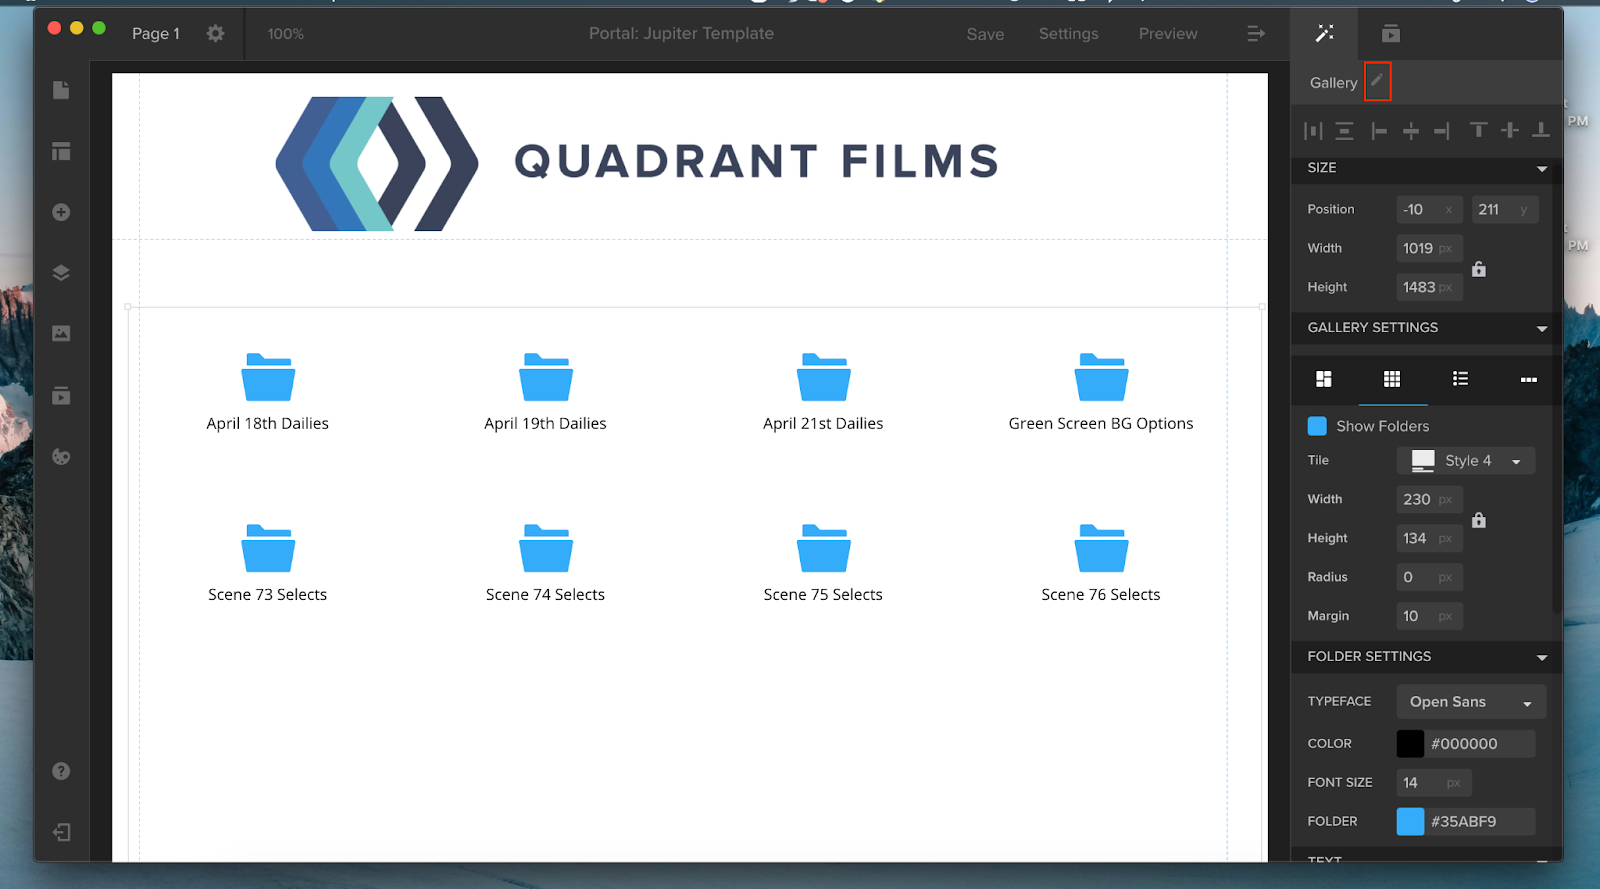Viewport: 1600px width, 889px height.
Task: Toggle the size aspect ratio lock
Action: (1479, 268)
